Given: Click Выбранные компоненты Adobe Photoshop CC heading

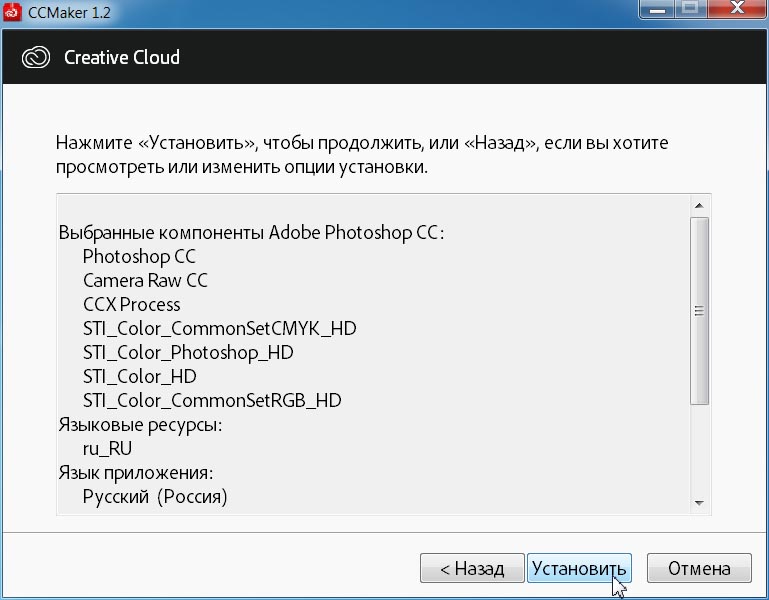Looking at the screenshot, I should pyautogui.click(x=251, y=232).
